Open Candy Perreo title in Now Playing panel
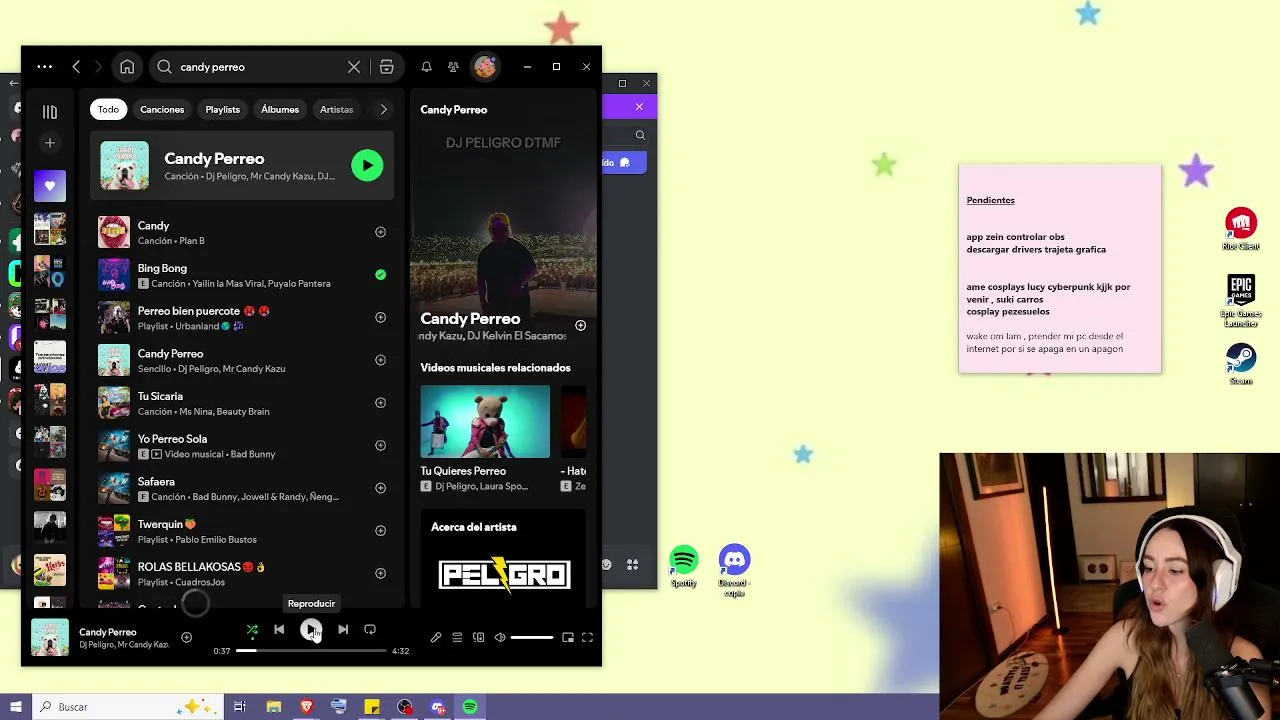Image resolution: width=1280 pixels, height=720 pixels. point(470,318)
